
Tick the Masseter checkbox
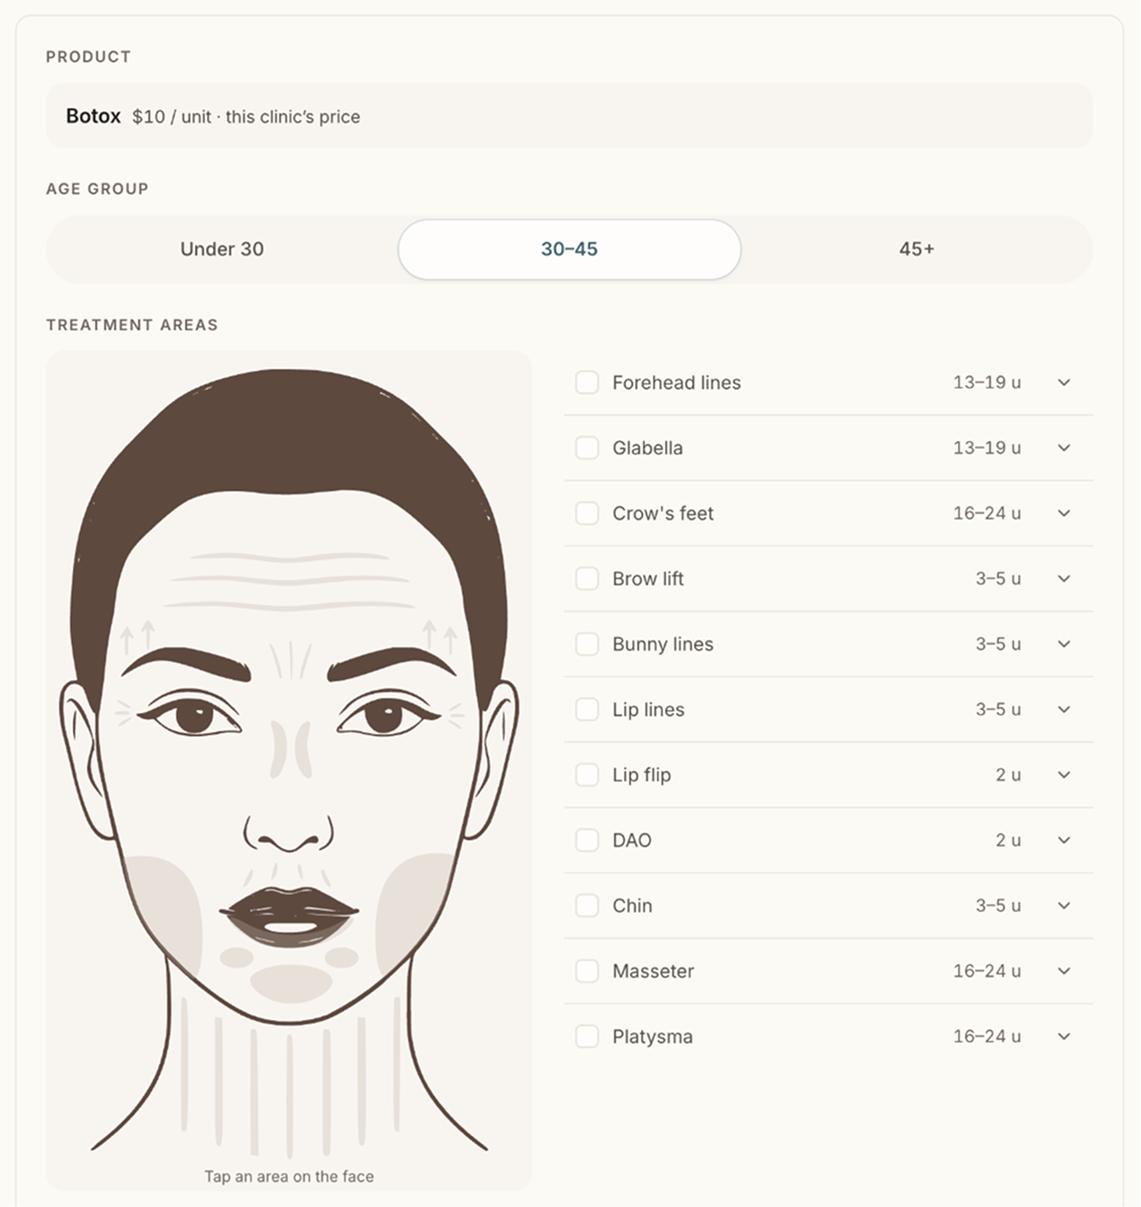[x=587, y=971]
